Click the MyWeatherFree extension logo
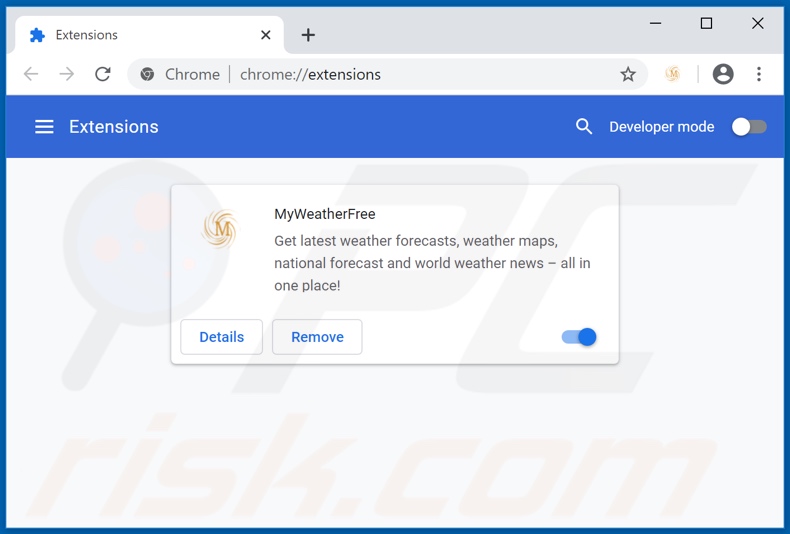This screenshot has height=534, width=790. (220, 229)
